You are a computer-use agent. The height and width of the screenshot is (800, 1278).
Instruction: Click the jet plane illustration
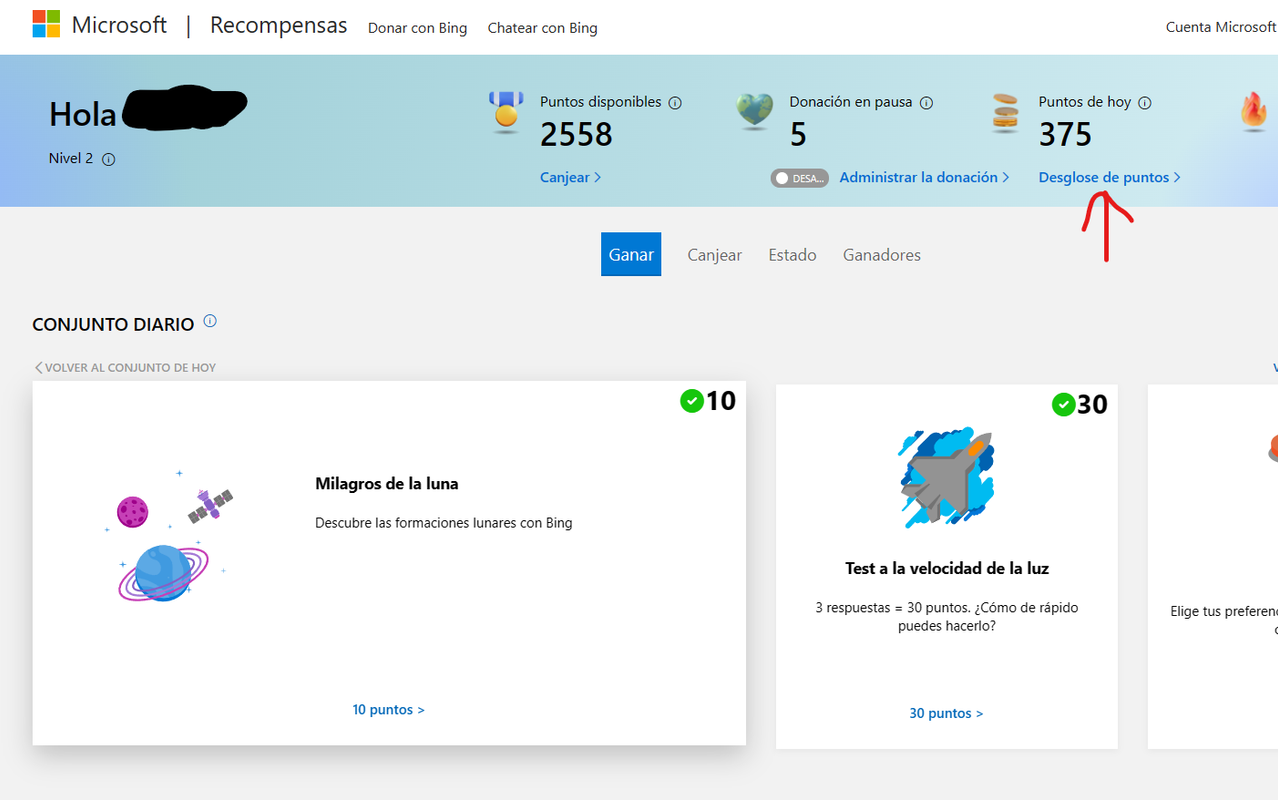[x=945, y=478]
